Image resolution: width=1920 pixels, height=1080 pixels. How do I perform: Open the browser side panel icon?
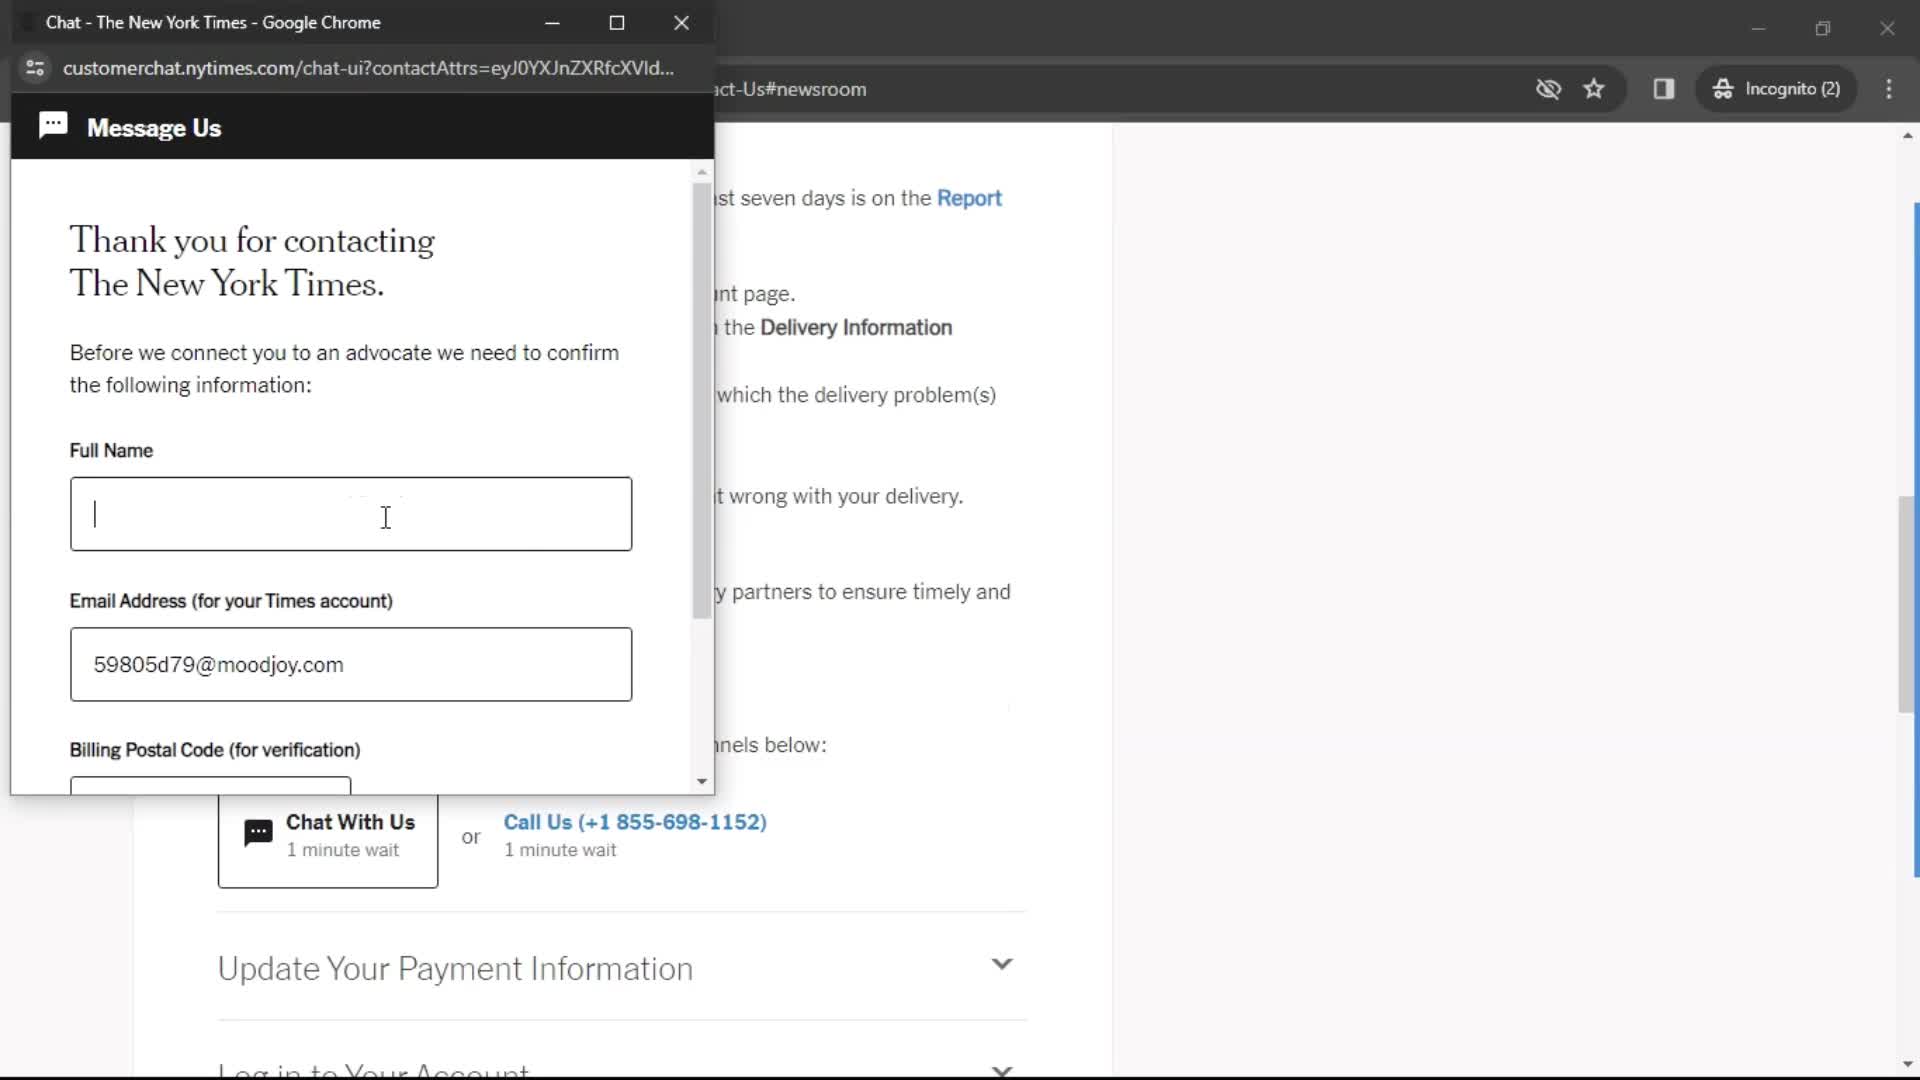click(1664, 89)
